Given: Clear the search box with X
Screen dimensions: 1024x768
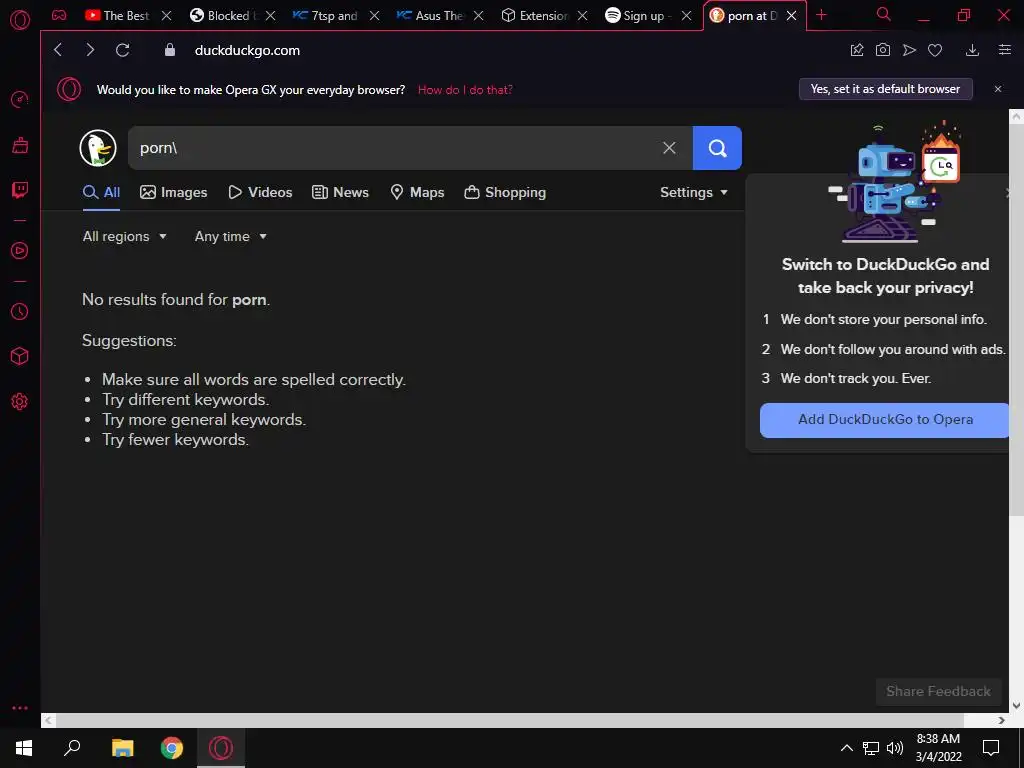Looking at the screenshot, I should [x=669, y=148].
